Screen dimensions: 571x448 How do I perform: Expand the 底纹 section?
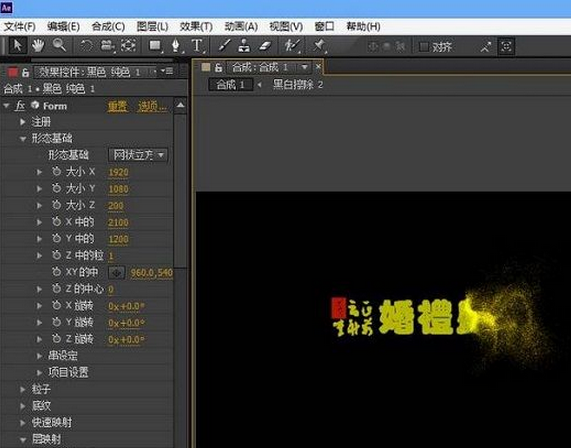23,406
